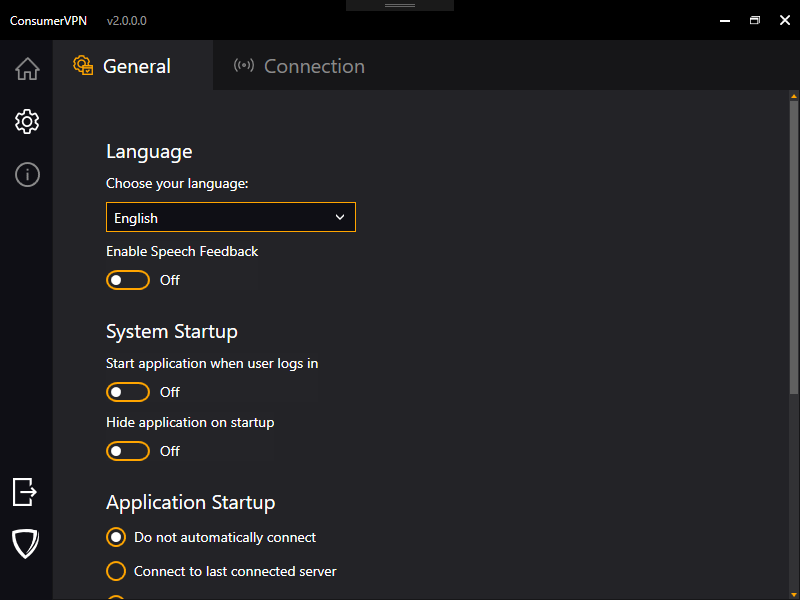Click the drag handle at top center
800x600 pixels.
pos(399,5)
